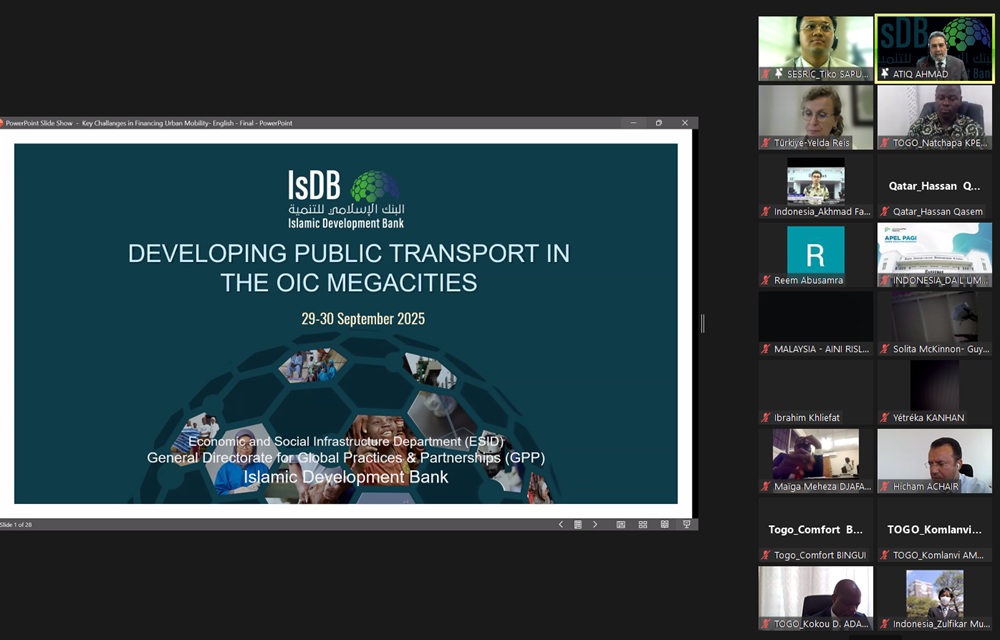Switch to Reading View icon
1000x640 pixels.
(x=664, y=524)
